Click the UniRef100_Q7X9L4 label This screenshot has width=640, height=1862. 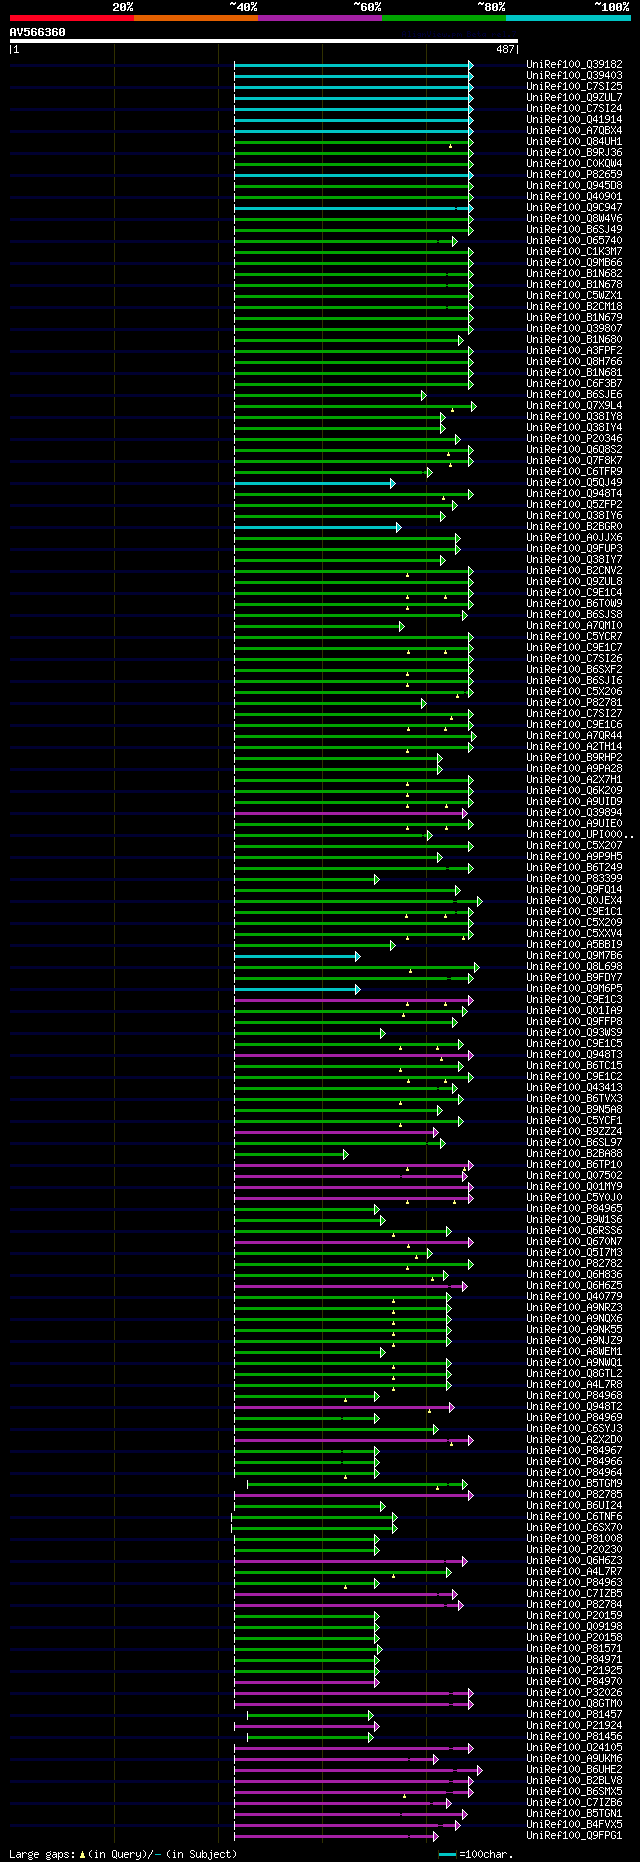tap(574, 405)
